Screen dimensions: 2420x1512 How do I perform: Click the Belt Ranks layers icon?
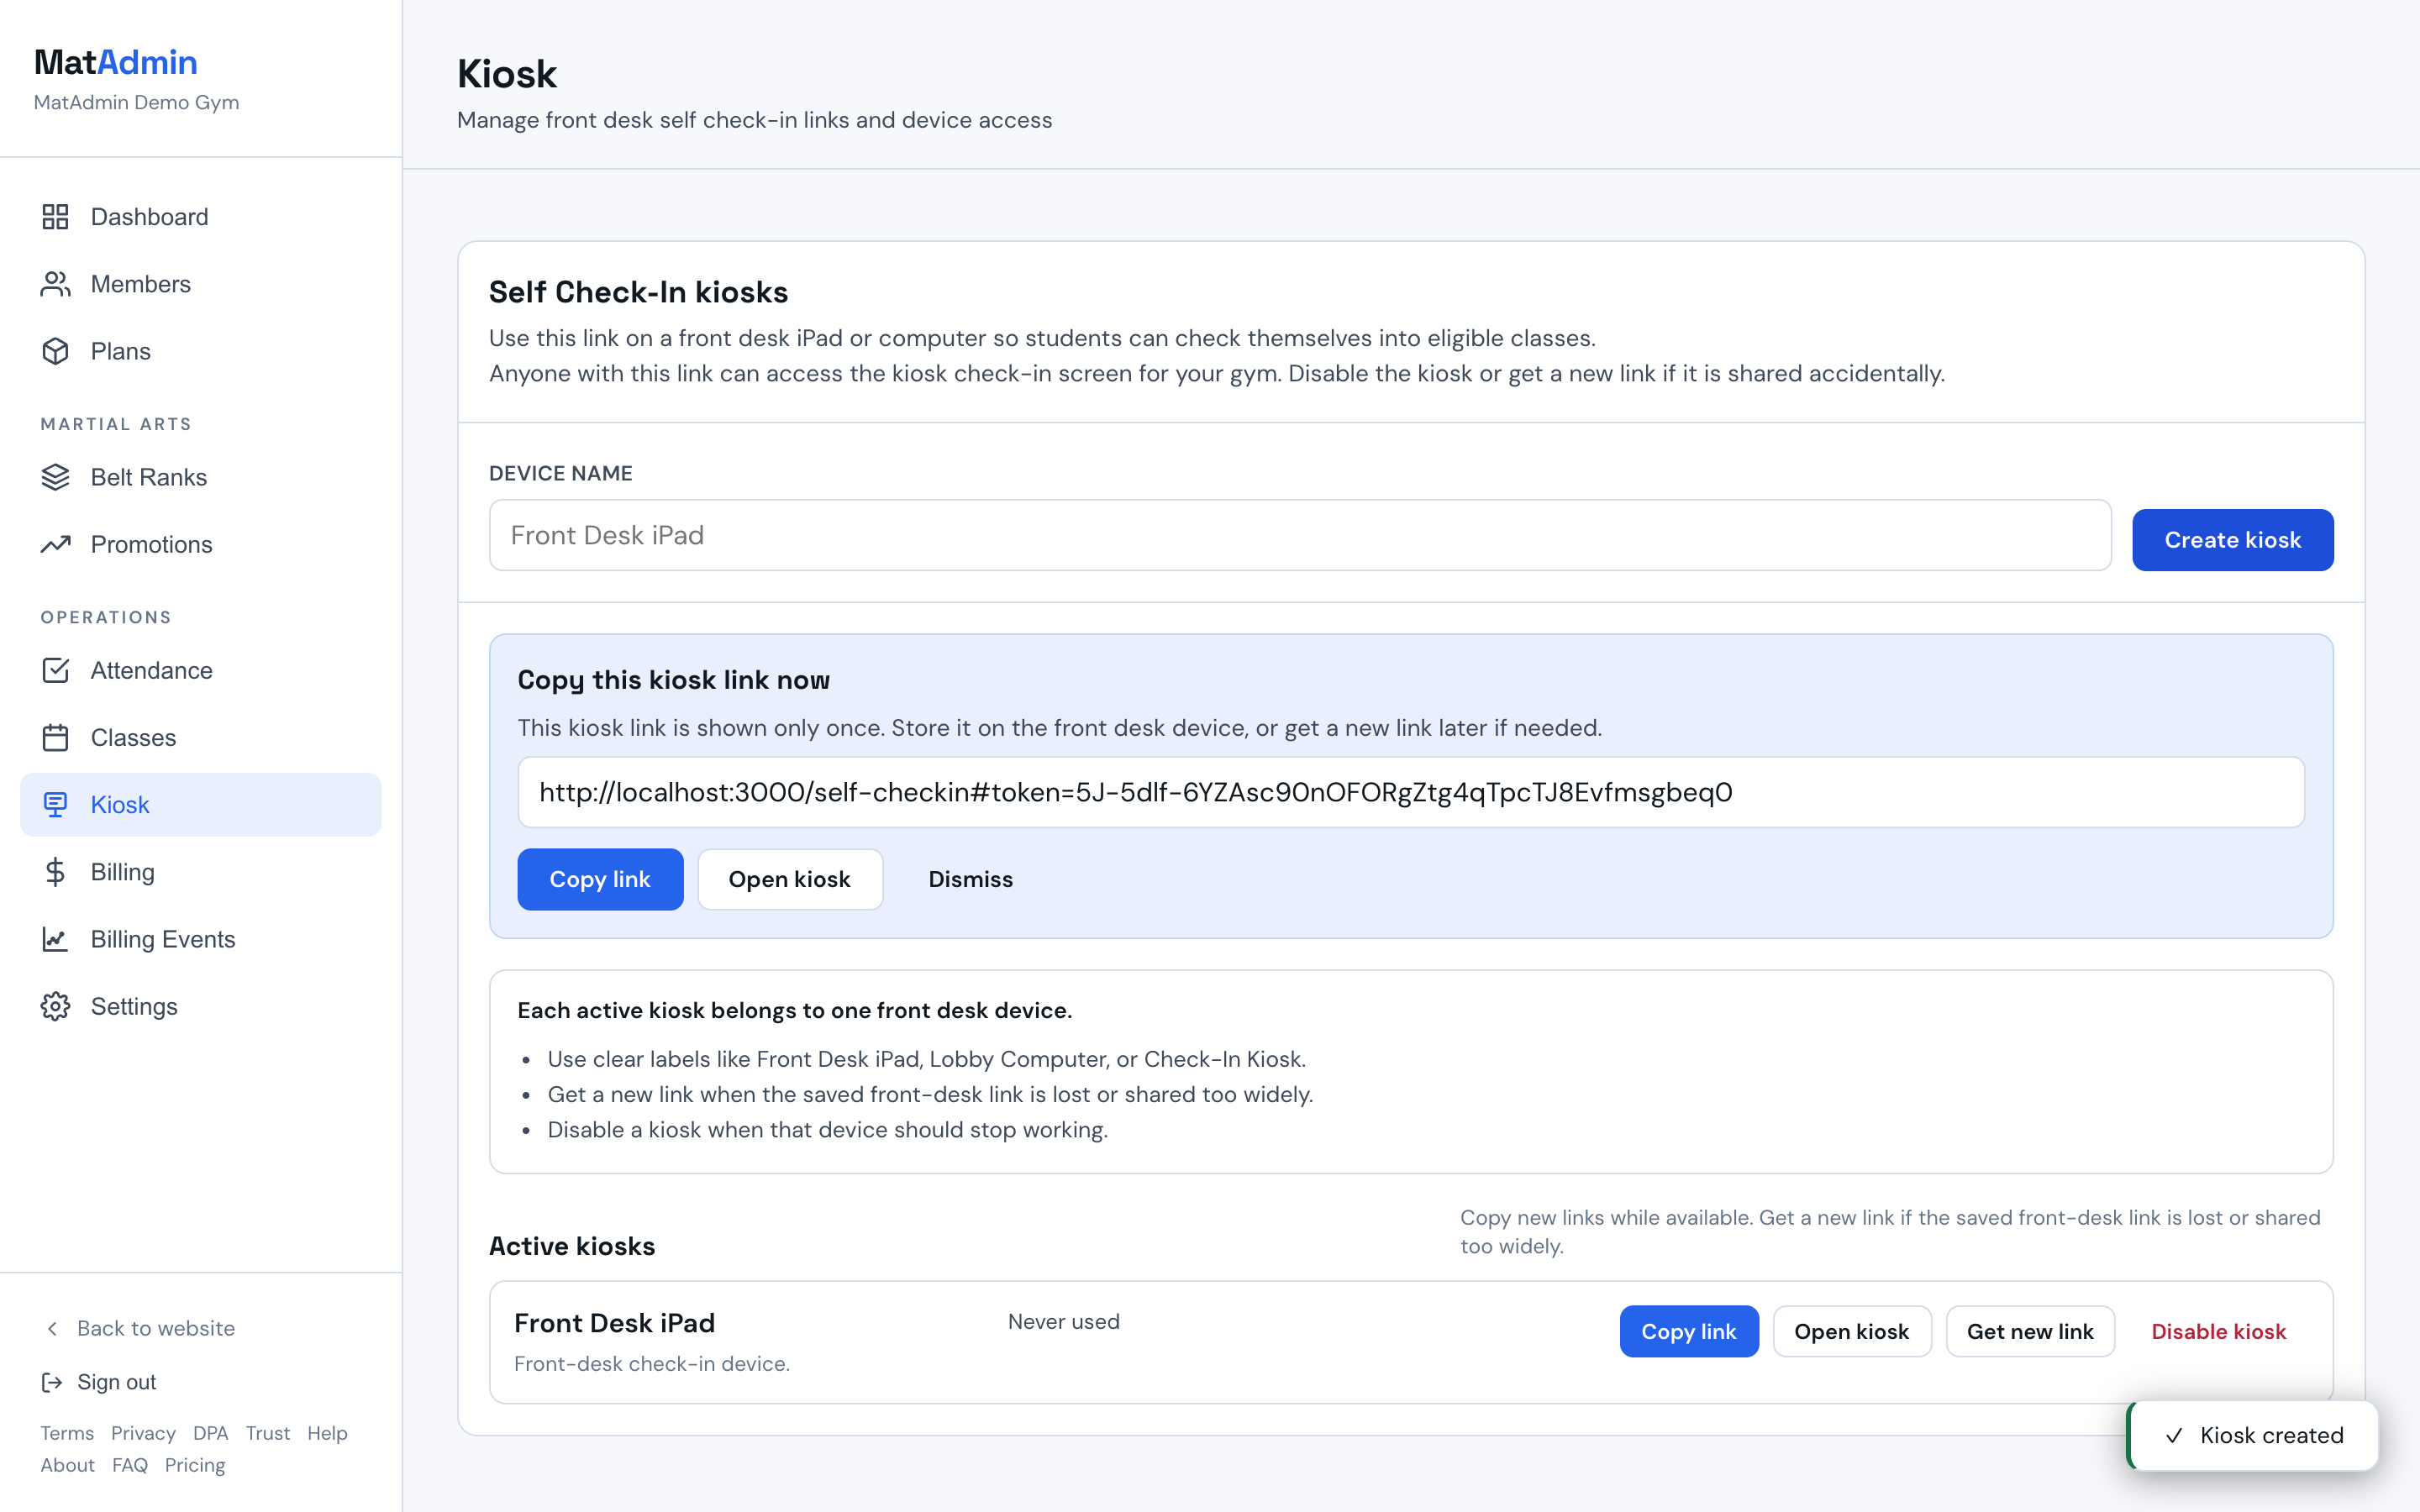click(x=55, y=477)
